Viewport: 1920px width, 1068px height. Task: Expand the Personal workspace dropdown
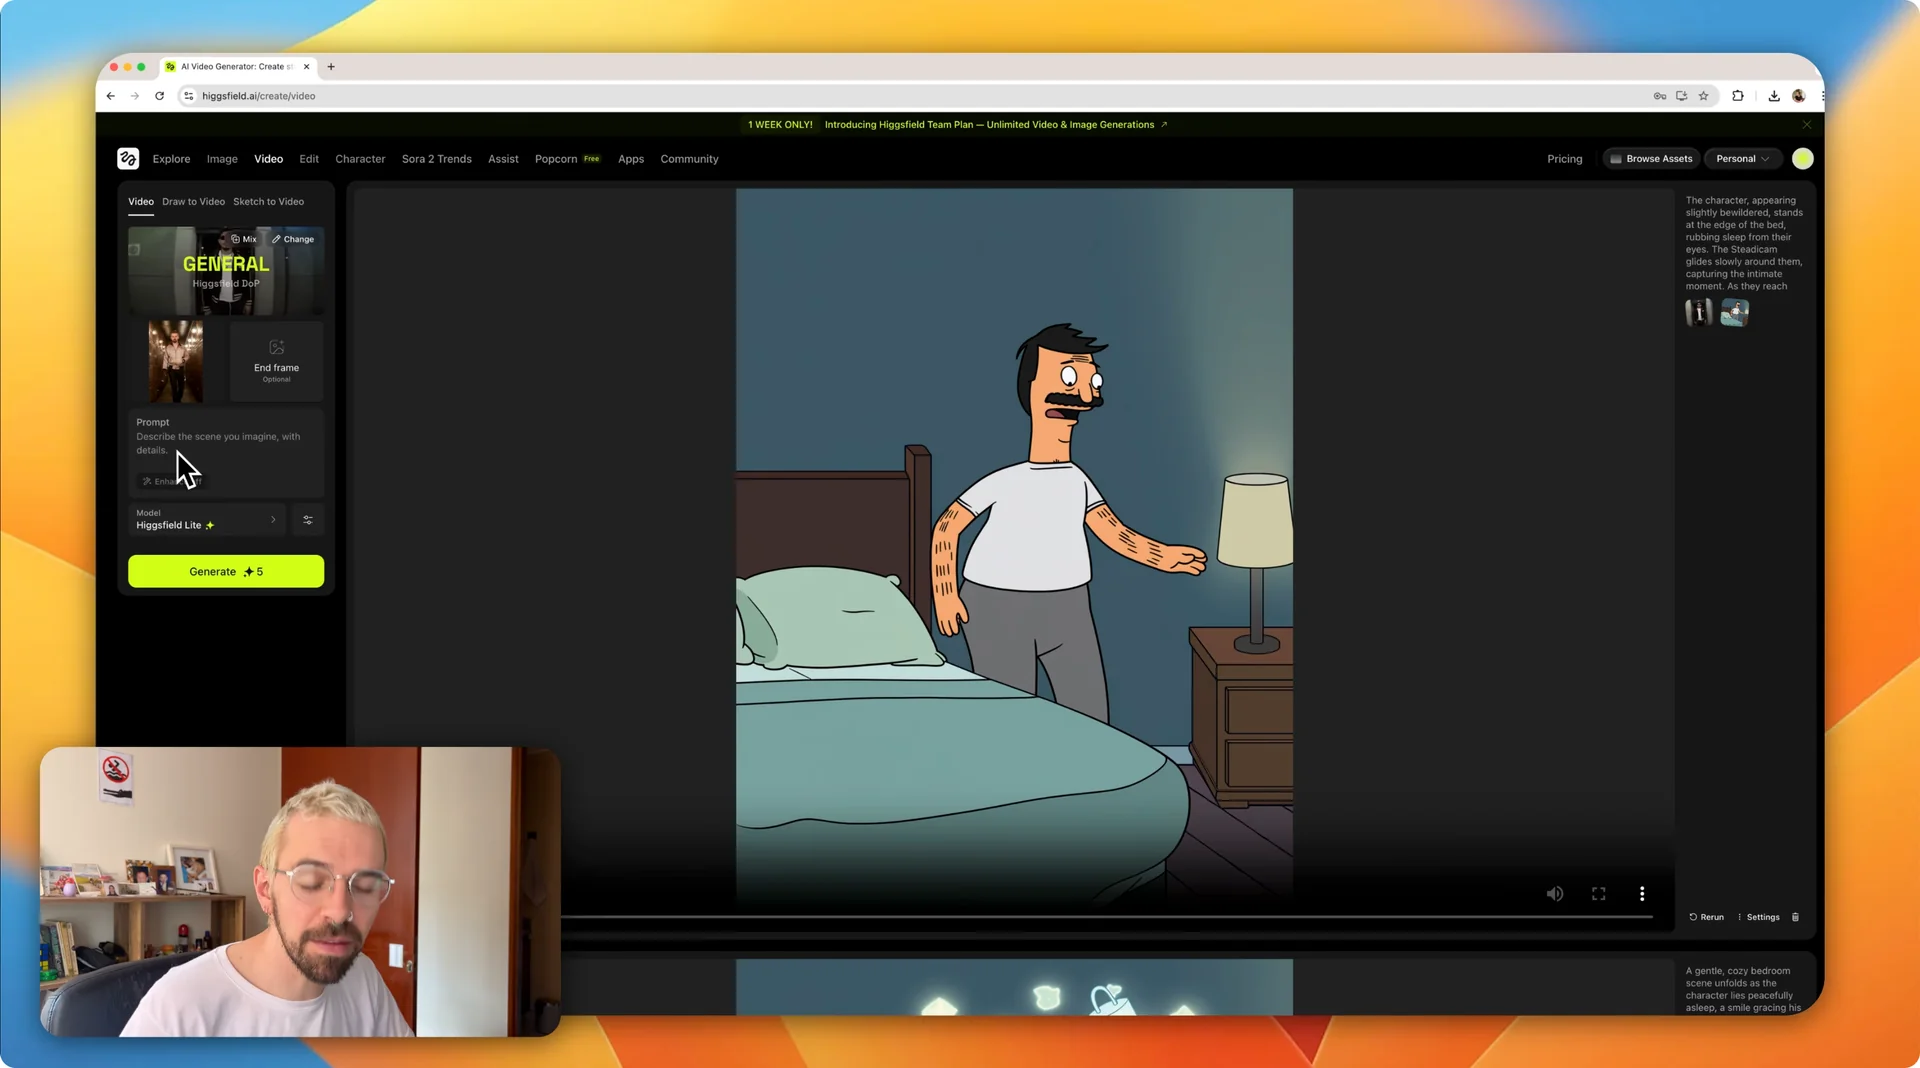[1743, 159]
